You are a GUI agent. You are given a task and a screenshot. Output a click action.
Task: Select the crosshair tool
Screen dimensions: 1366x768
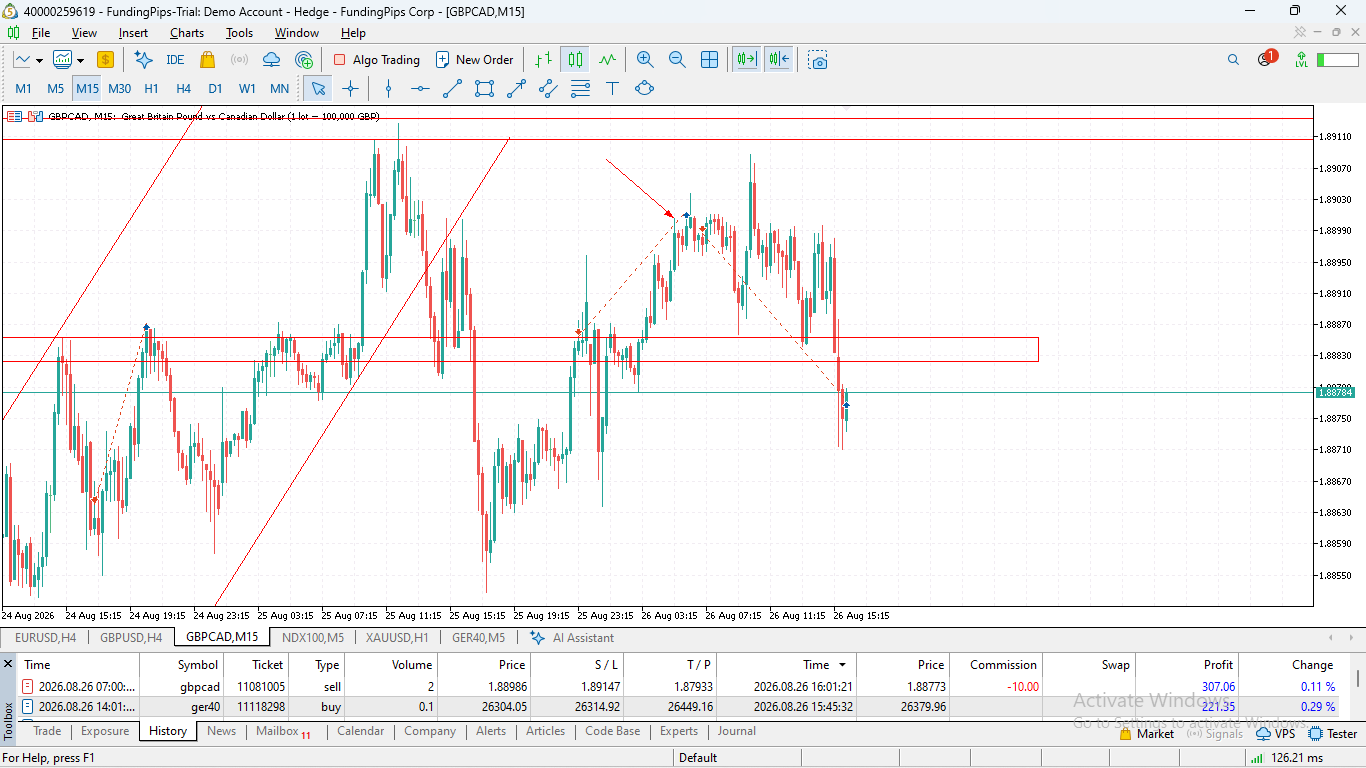350,88
